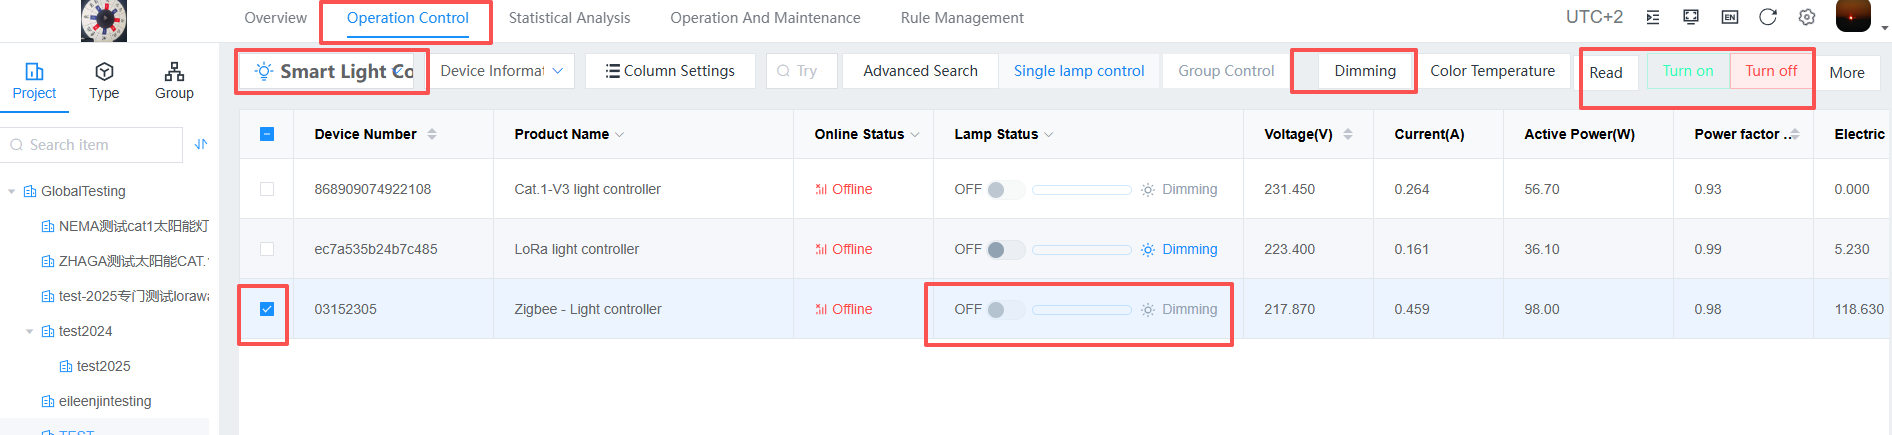The height and width of the screenshot is (435, 1892).
Task: Toggle lamp switch for LoRa light controller
Action: coord(1004,250)
